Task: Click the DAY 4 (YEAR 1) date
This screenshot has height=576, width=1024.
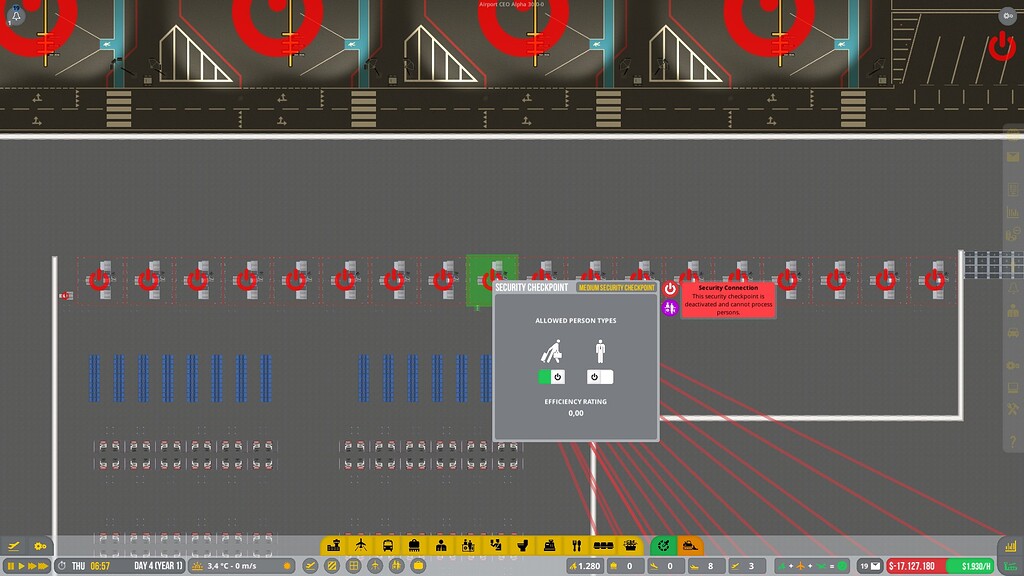Action: tap(159, 566)
